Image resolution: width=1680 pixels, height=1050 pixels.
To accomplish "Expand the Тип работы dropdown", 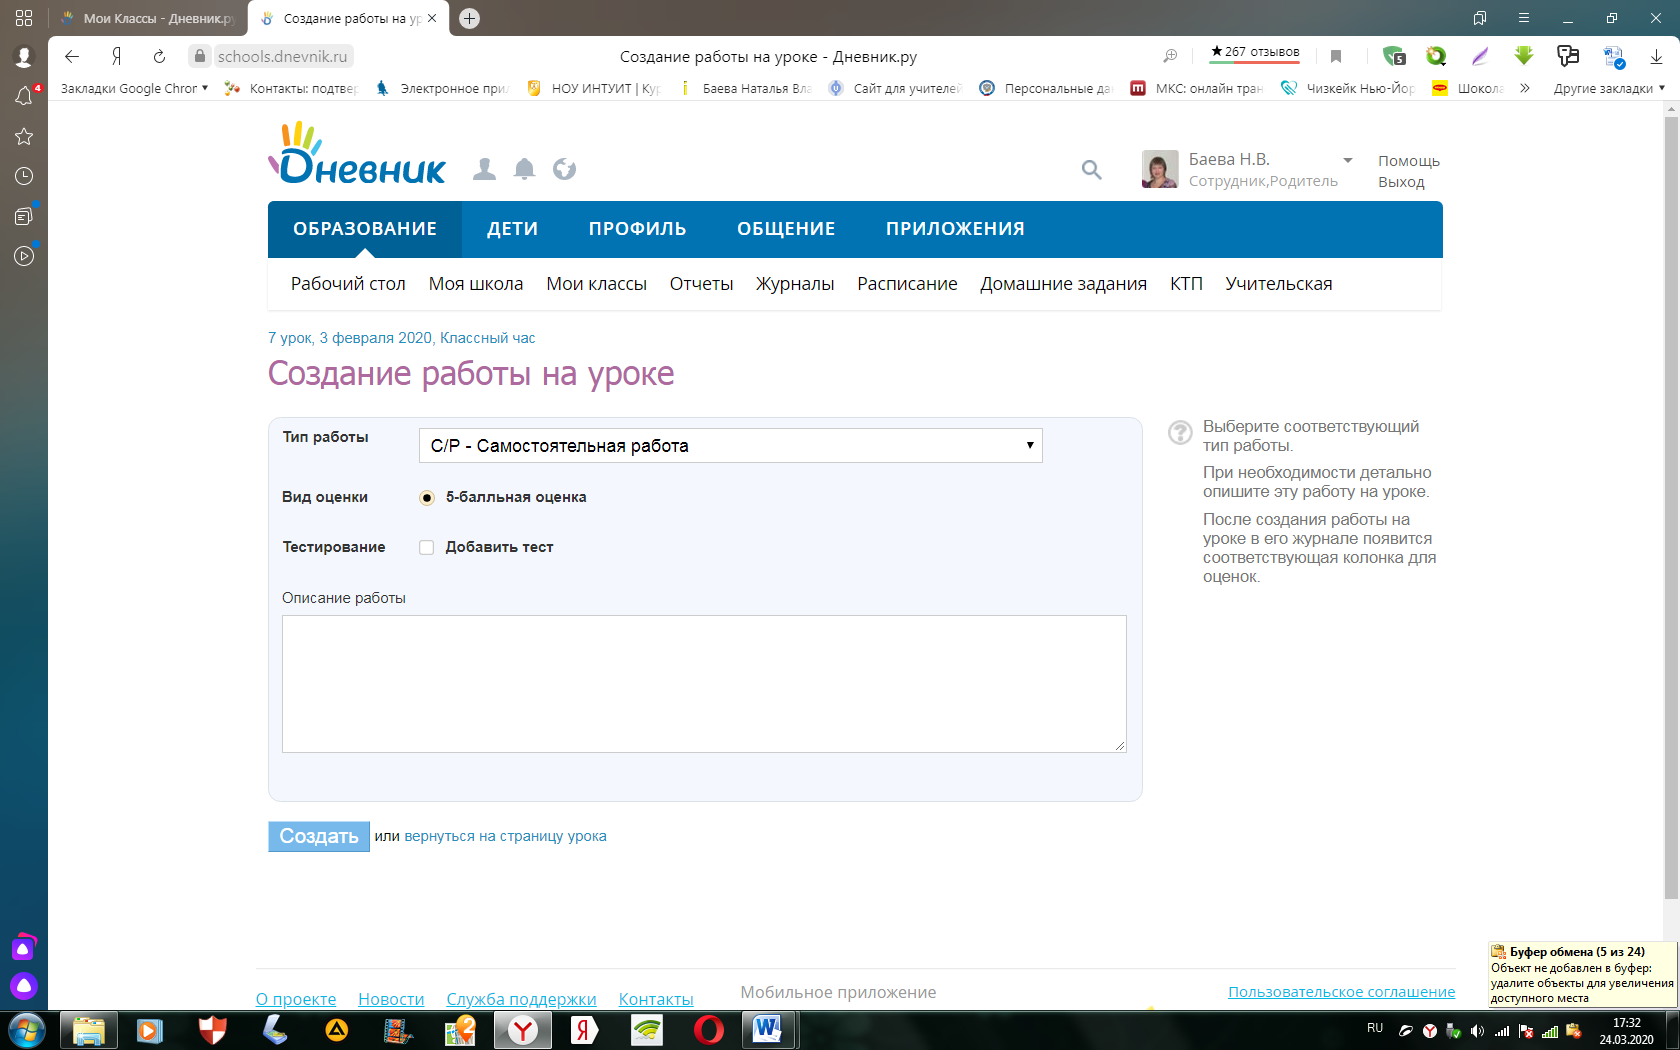I will [730, 446].
